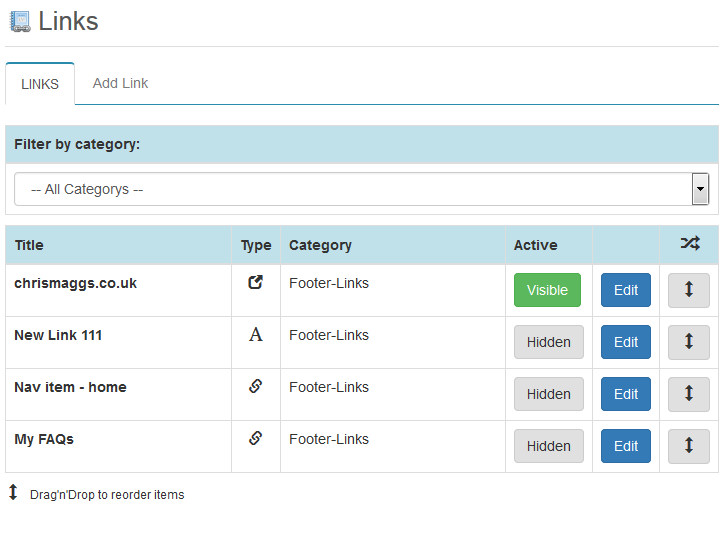The height and width of the screenshot is (560, 728).
Task: Toggle the Hidden status for New Link 111
Action: (549, 342)
